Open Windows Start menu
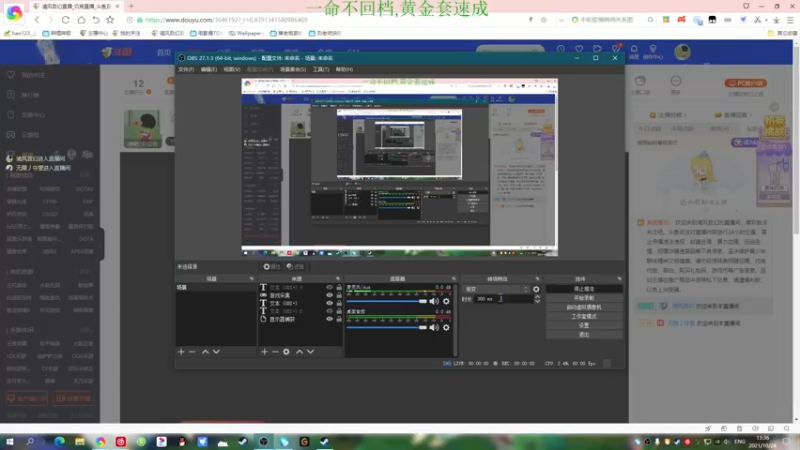The width and height of the screenshot is (800, 450). pyautogui.click(x=10, y=441)
